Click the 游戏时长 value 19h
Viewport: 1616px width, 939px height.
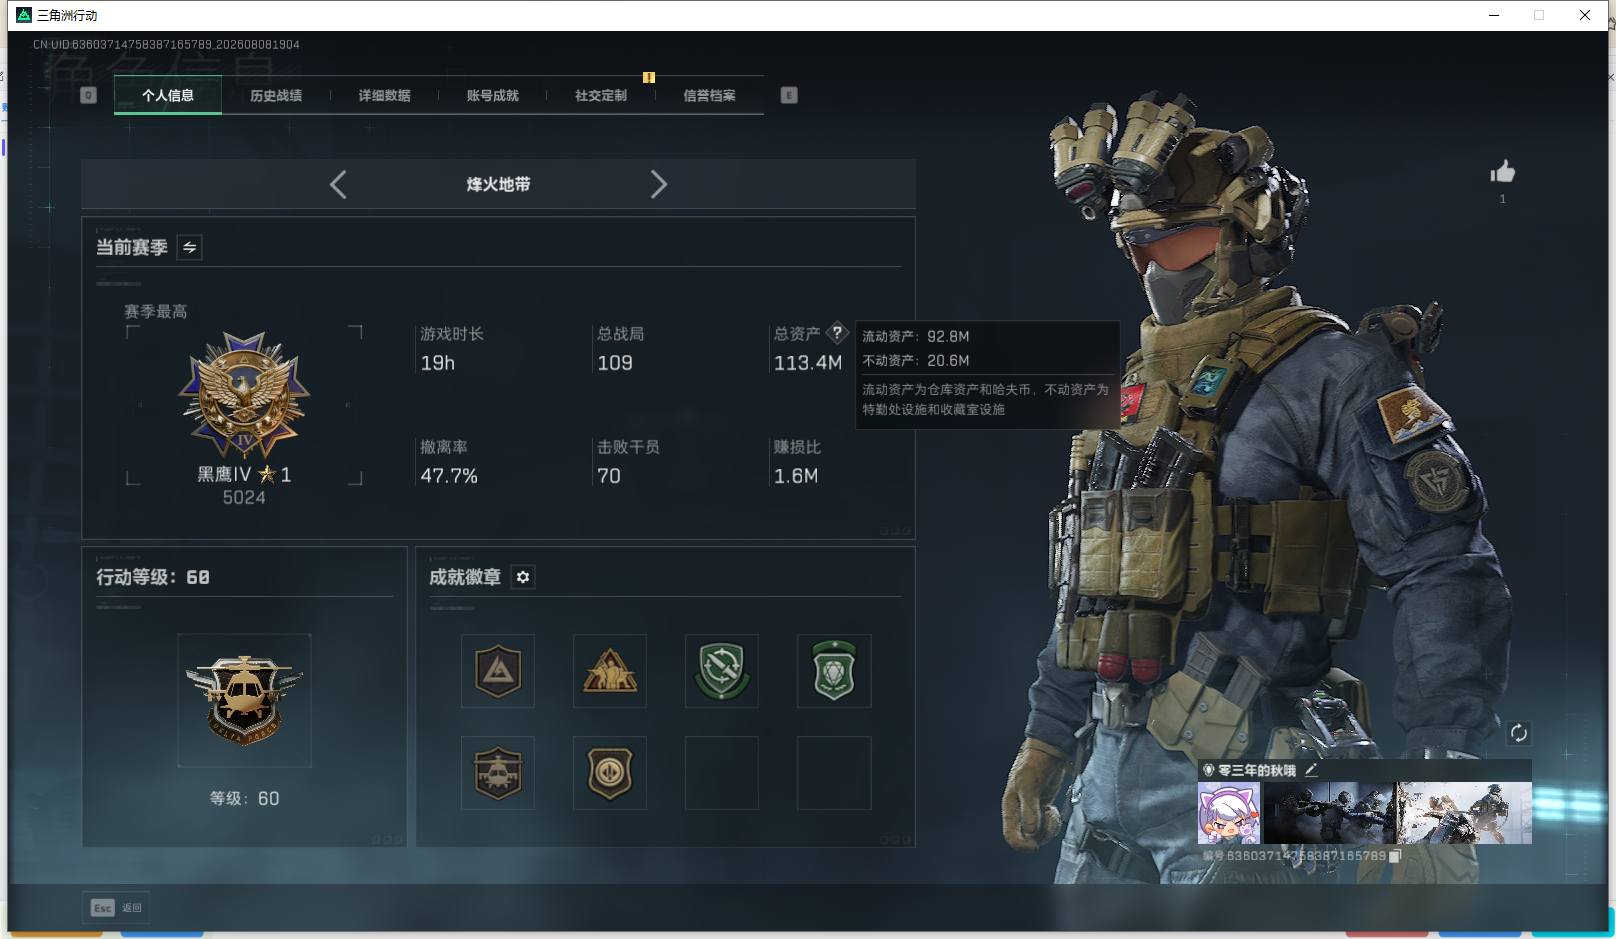pyautogui.click(x=438, y=363)
